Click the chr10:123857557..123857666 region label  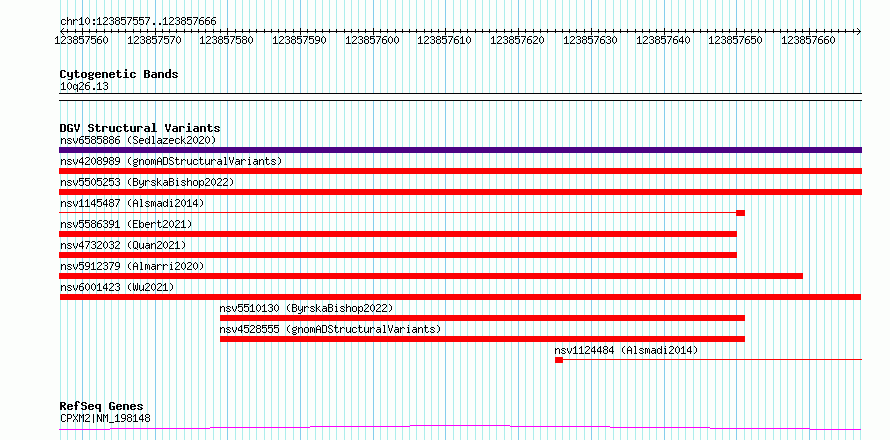138,22
